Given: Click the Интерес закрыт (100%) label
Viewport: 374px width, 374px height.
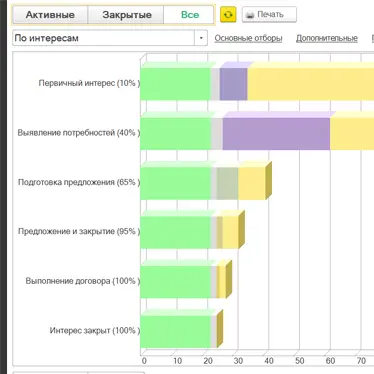Looking at the screenshot, I should [x=95, y=330].
